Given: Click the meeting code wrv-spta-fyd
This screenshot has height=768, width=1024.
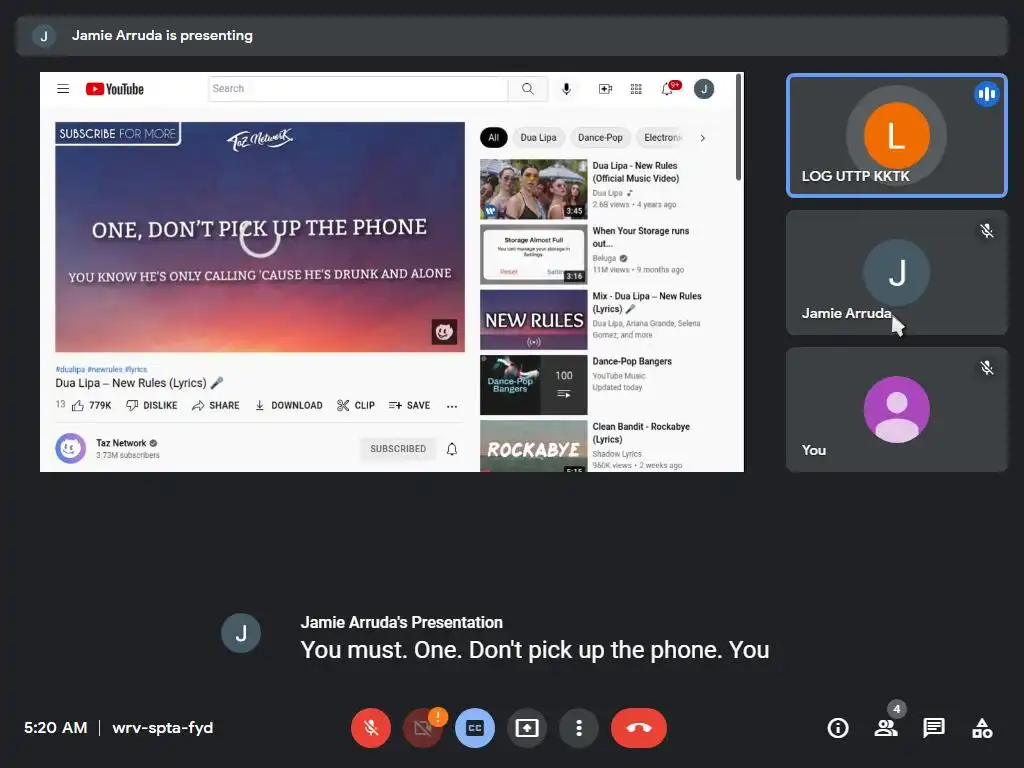Looking at the screenshot, I should [163, 728].
